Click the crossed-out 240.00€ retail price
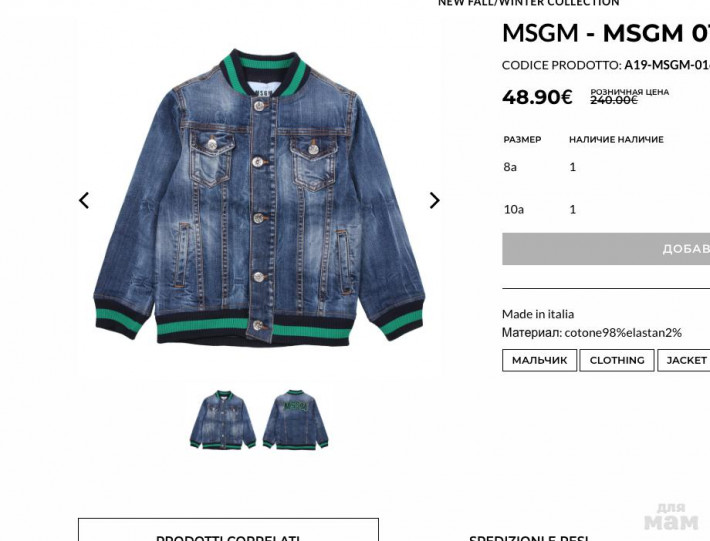Image resolution: width=710 pixels, height=541 pixels. (614, 101)
